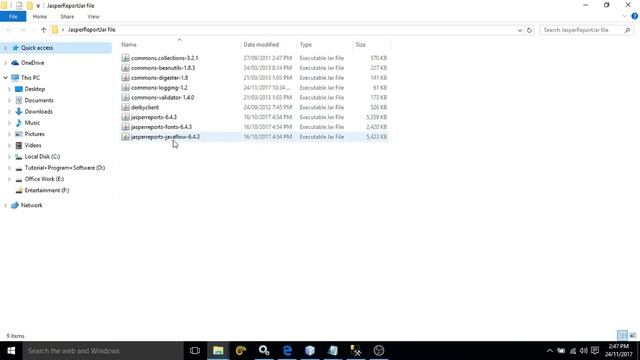640x360 pixels.
Task: Open the address bar history dropdown
Action: click(x=520, y=30)
